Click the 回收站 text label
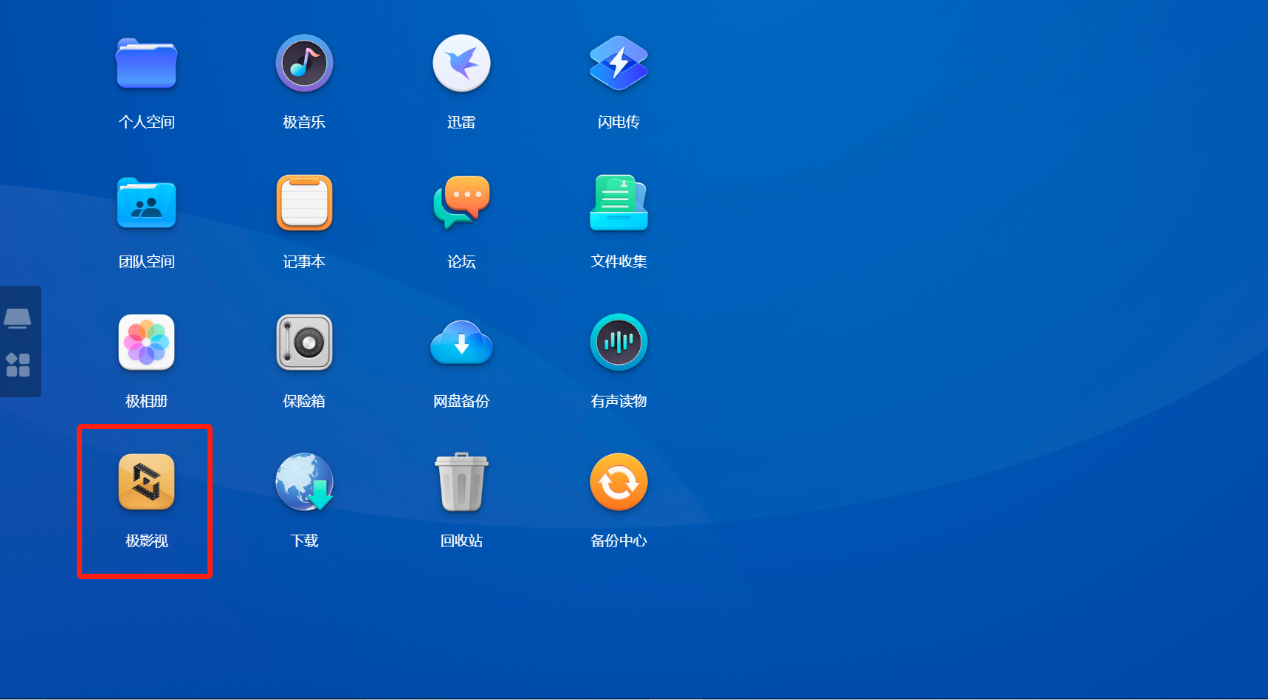The image size is (1268, 700). click(461, 541)
